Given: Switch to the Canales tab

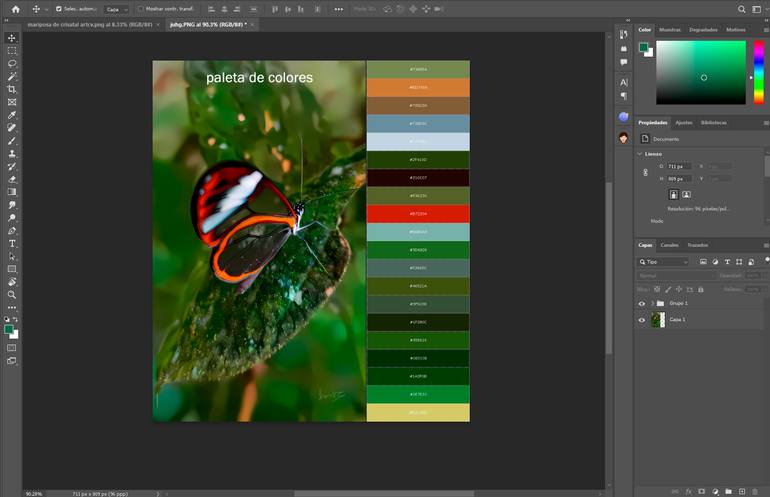Looking at the screenshot, I should coord(670,245).
